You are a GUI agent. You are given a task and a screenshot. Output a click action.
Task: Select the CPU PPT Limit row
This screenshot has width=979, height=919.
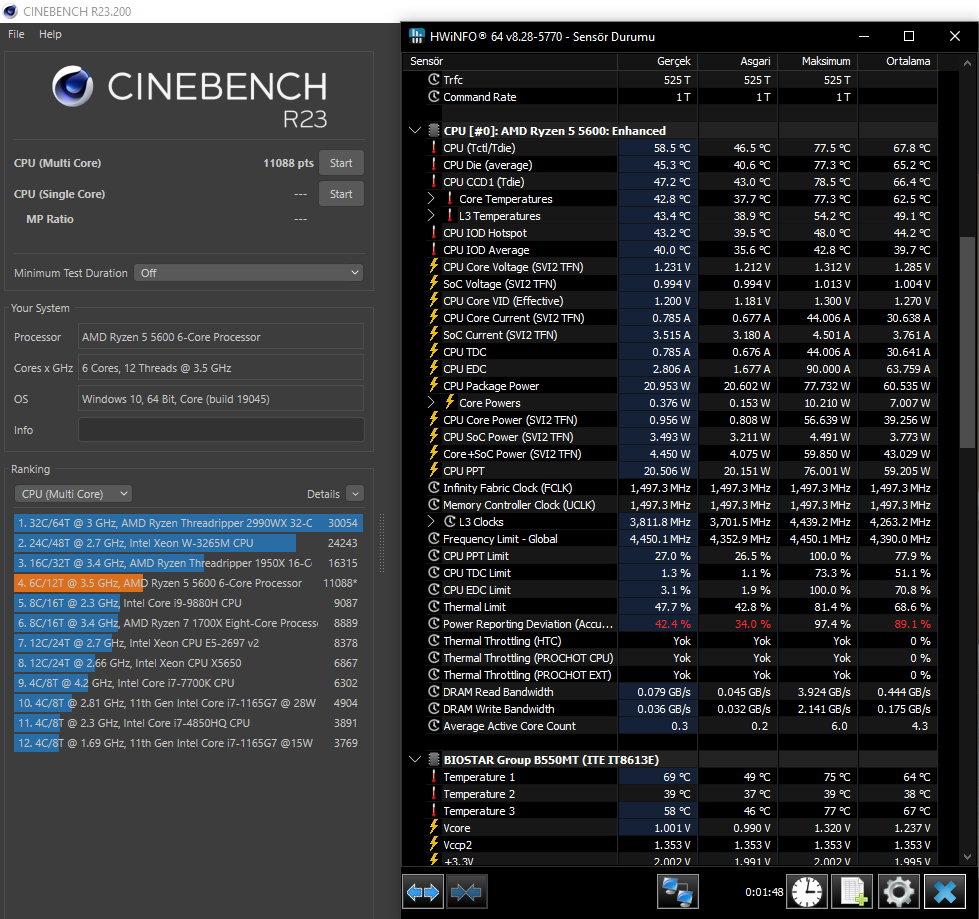tap(671, 556)
